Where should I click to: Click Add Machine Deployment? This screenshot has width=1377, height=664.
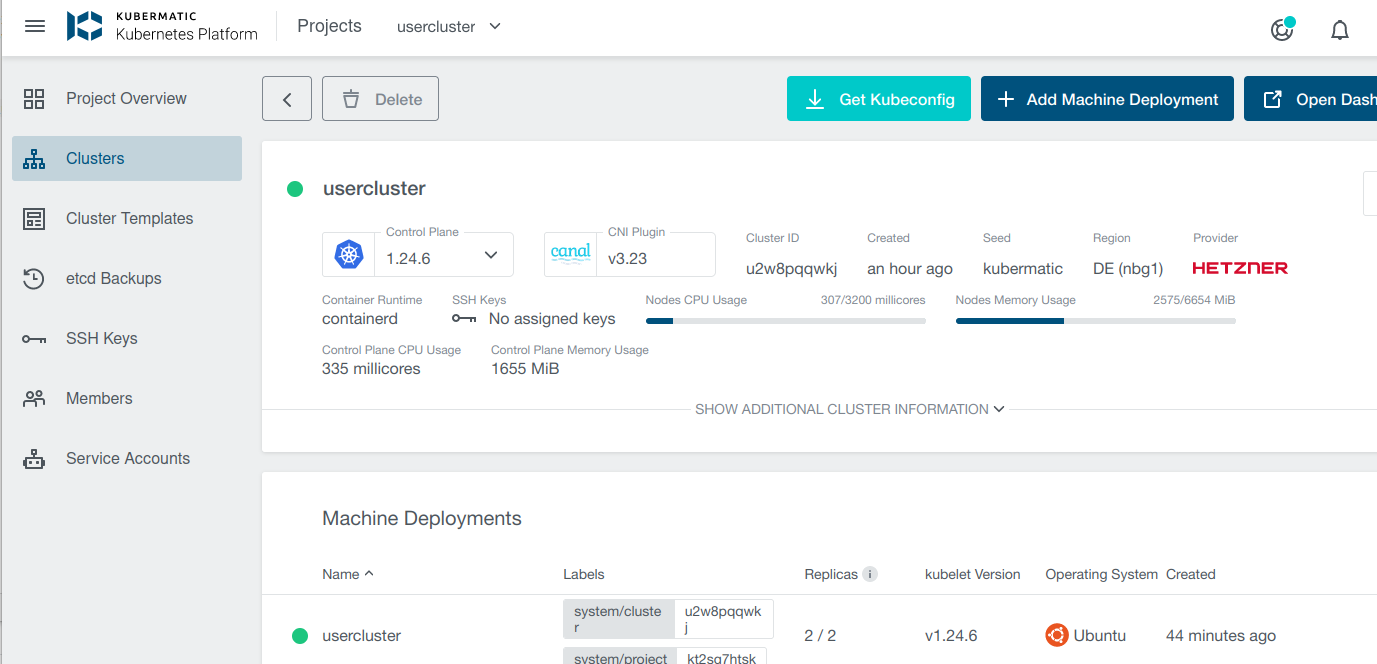pyautogui.click(x=1107, y=98)
